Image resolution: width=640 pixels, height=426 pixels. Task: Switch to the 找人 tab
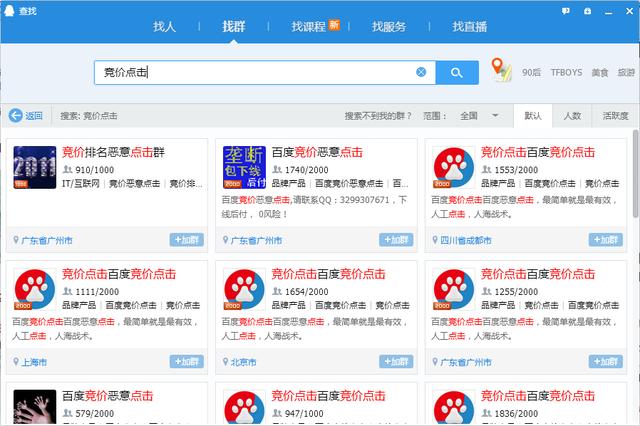point(164,27)
